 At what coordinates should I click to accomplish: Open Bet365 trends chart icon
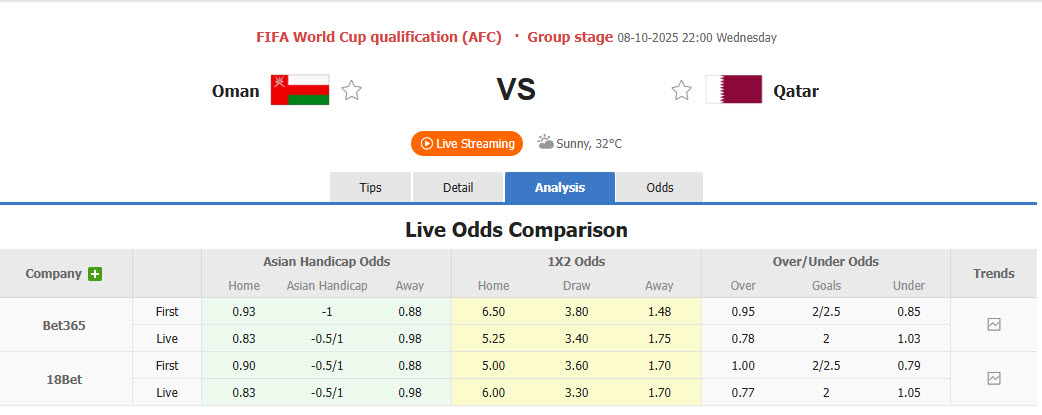[994, 325]
